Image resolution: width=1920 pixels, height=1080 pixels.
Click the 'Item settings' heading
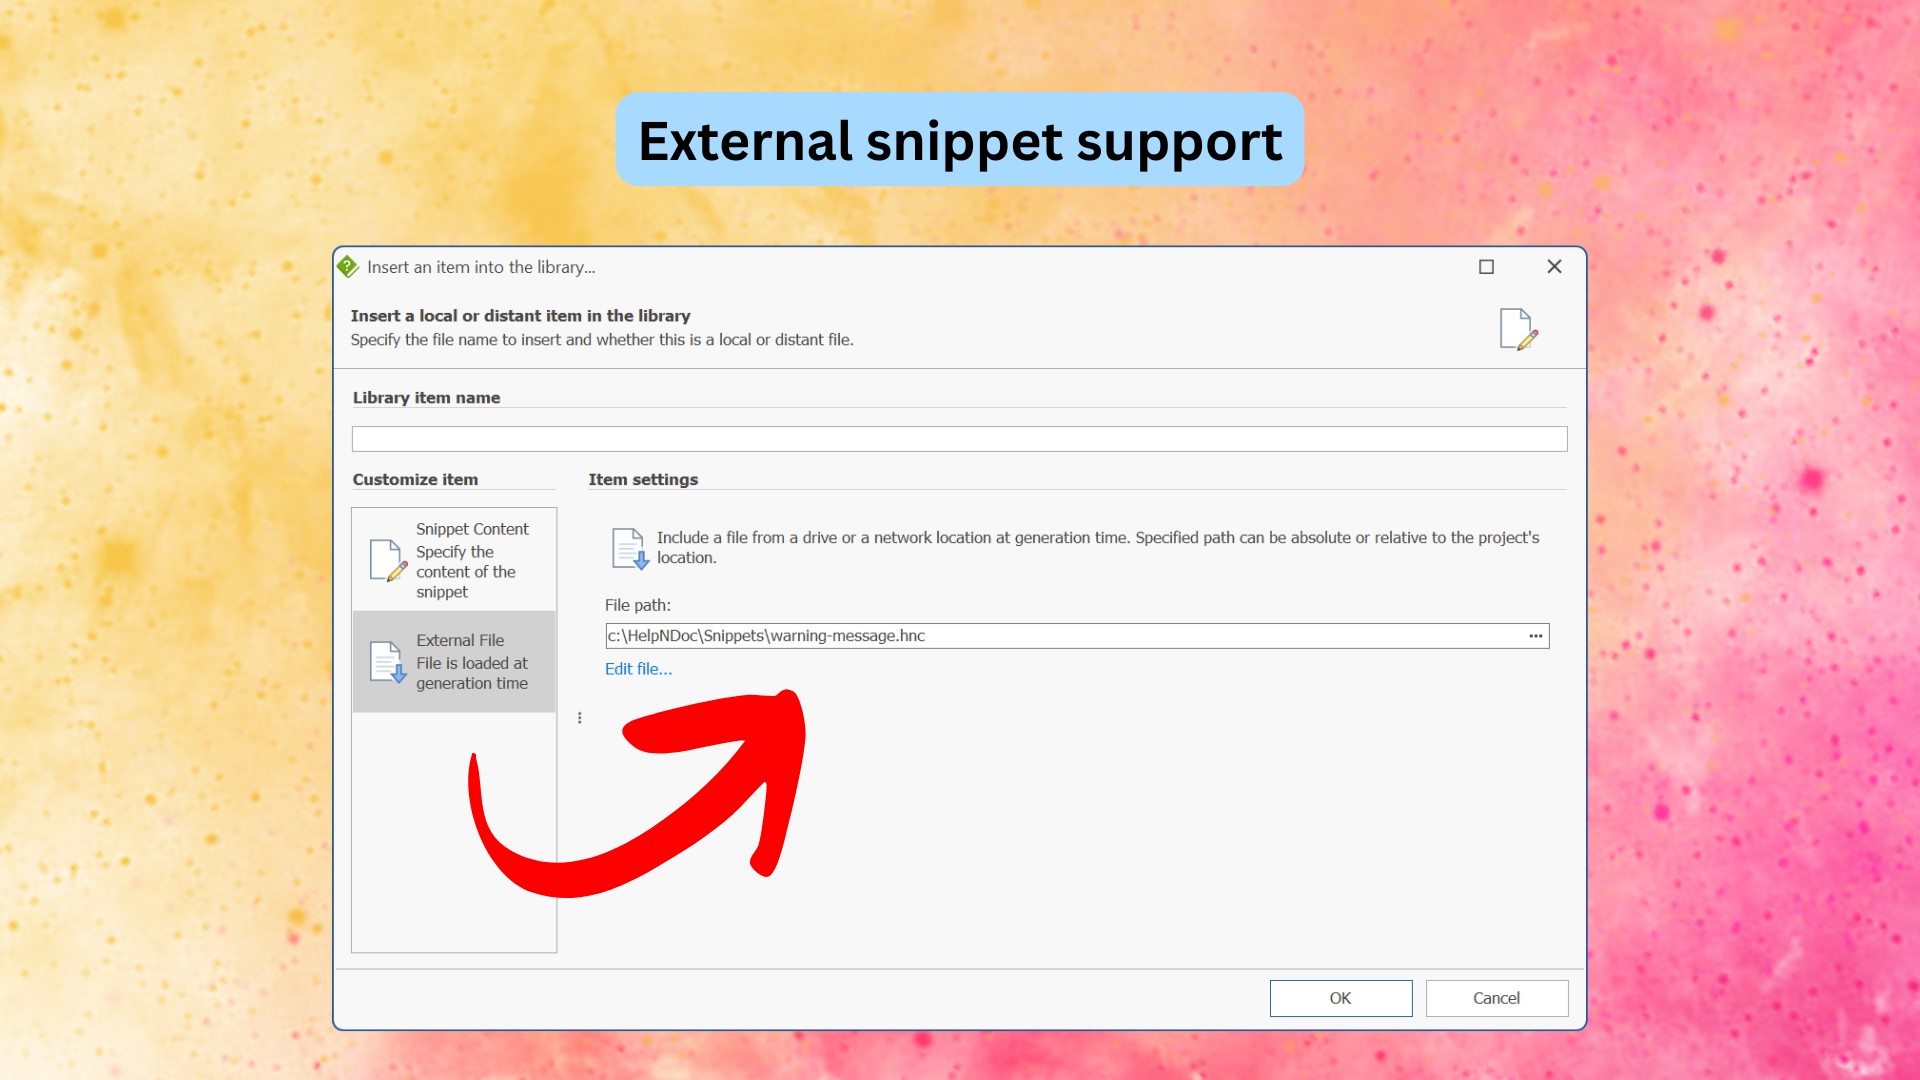coord(643,480)
